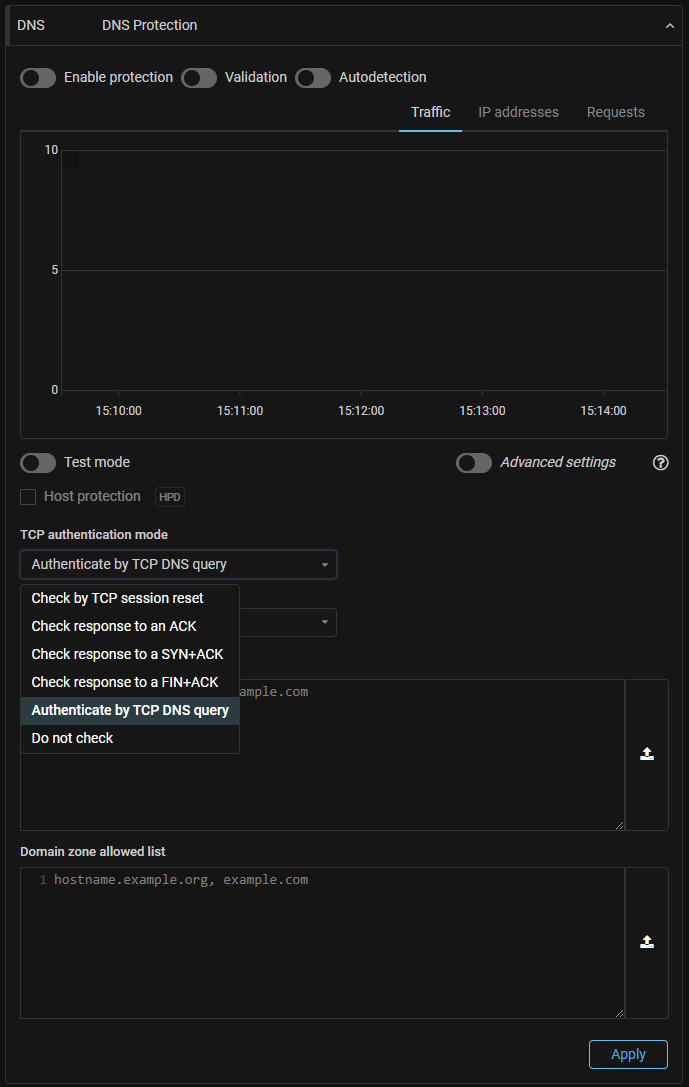Screen dimensions: 689x1087
Task: Click upload icon beside the upper domain list
Action: click(647, 754)
